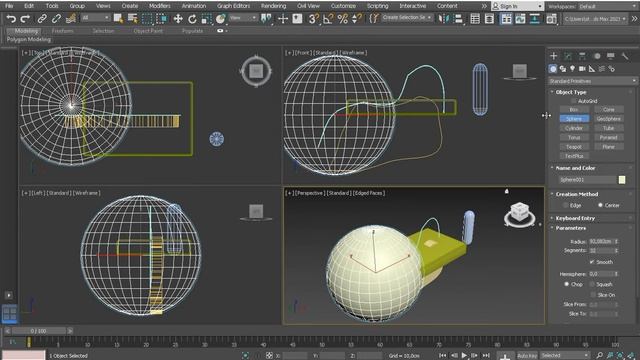Image resolution: width=640 pixels, height=360 pixels.
Task: Activate the Select and Link tool
Action: tap(42, 18)
